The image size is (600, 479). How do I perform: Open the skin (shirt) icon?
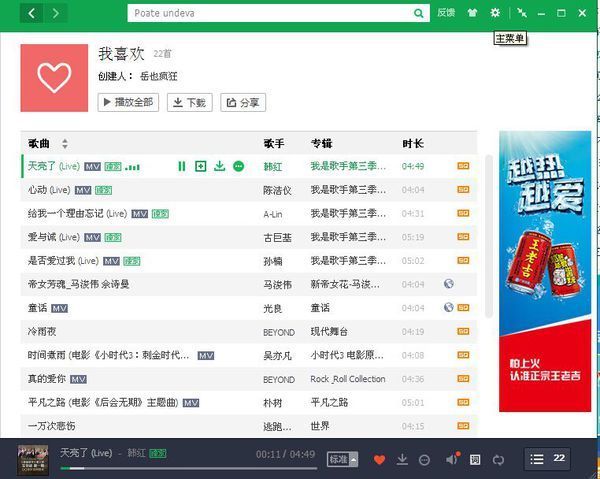pos(472,13)
